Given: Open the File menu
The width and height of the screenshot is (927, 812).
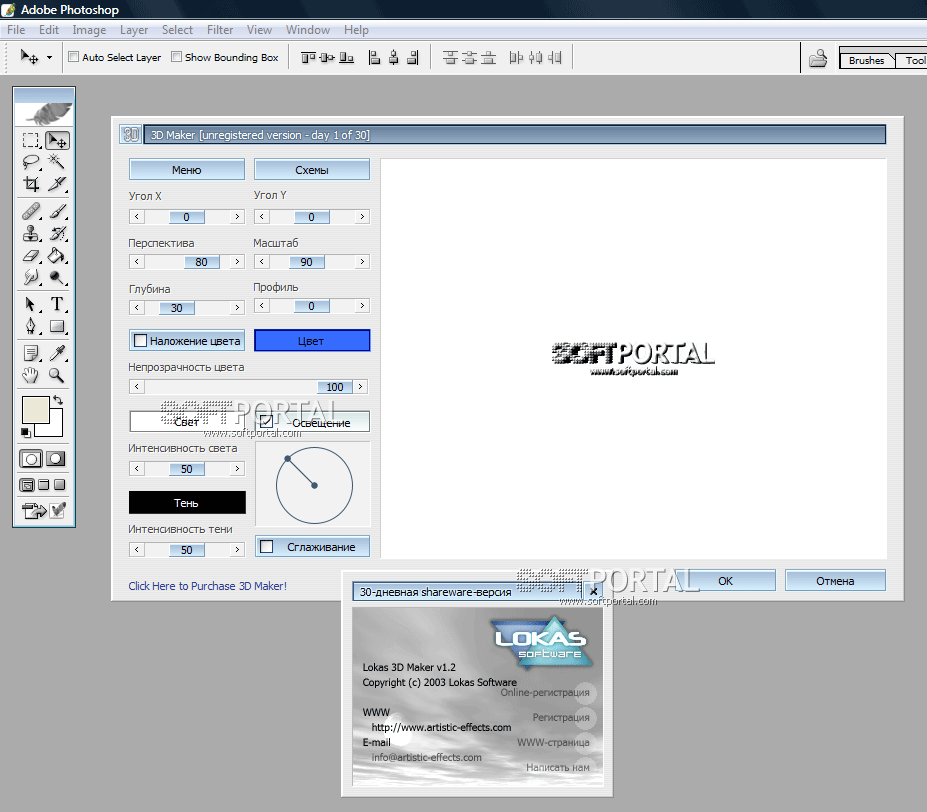Looking at the screenshot, I should [x=16, y=30].
